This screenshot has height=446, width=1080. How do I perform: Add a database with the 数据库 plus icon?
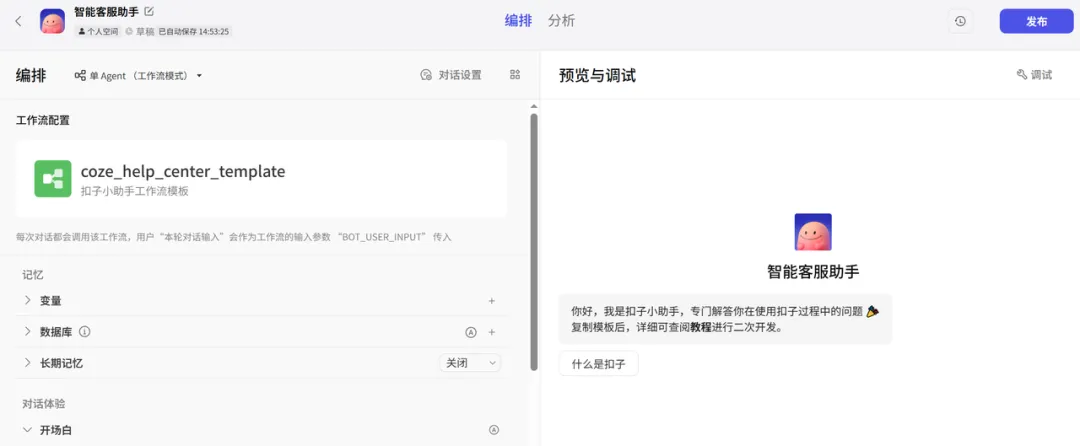coord(491,332)
